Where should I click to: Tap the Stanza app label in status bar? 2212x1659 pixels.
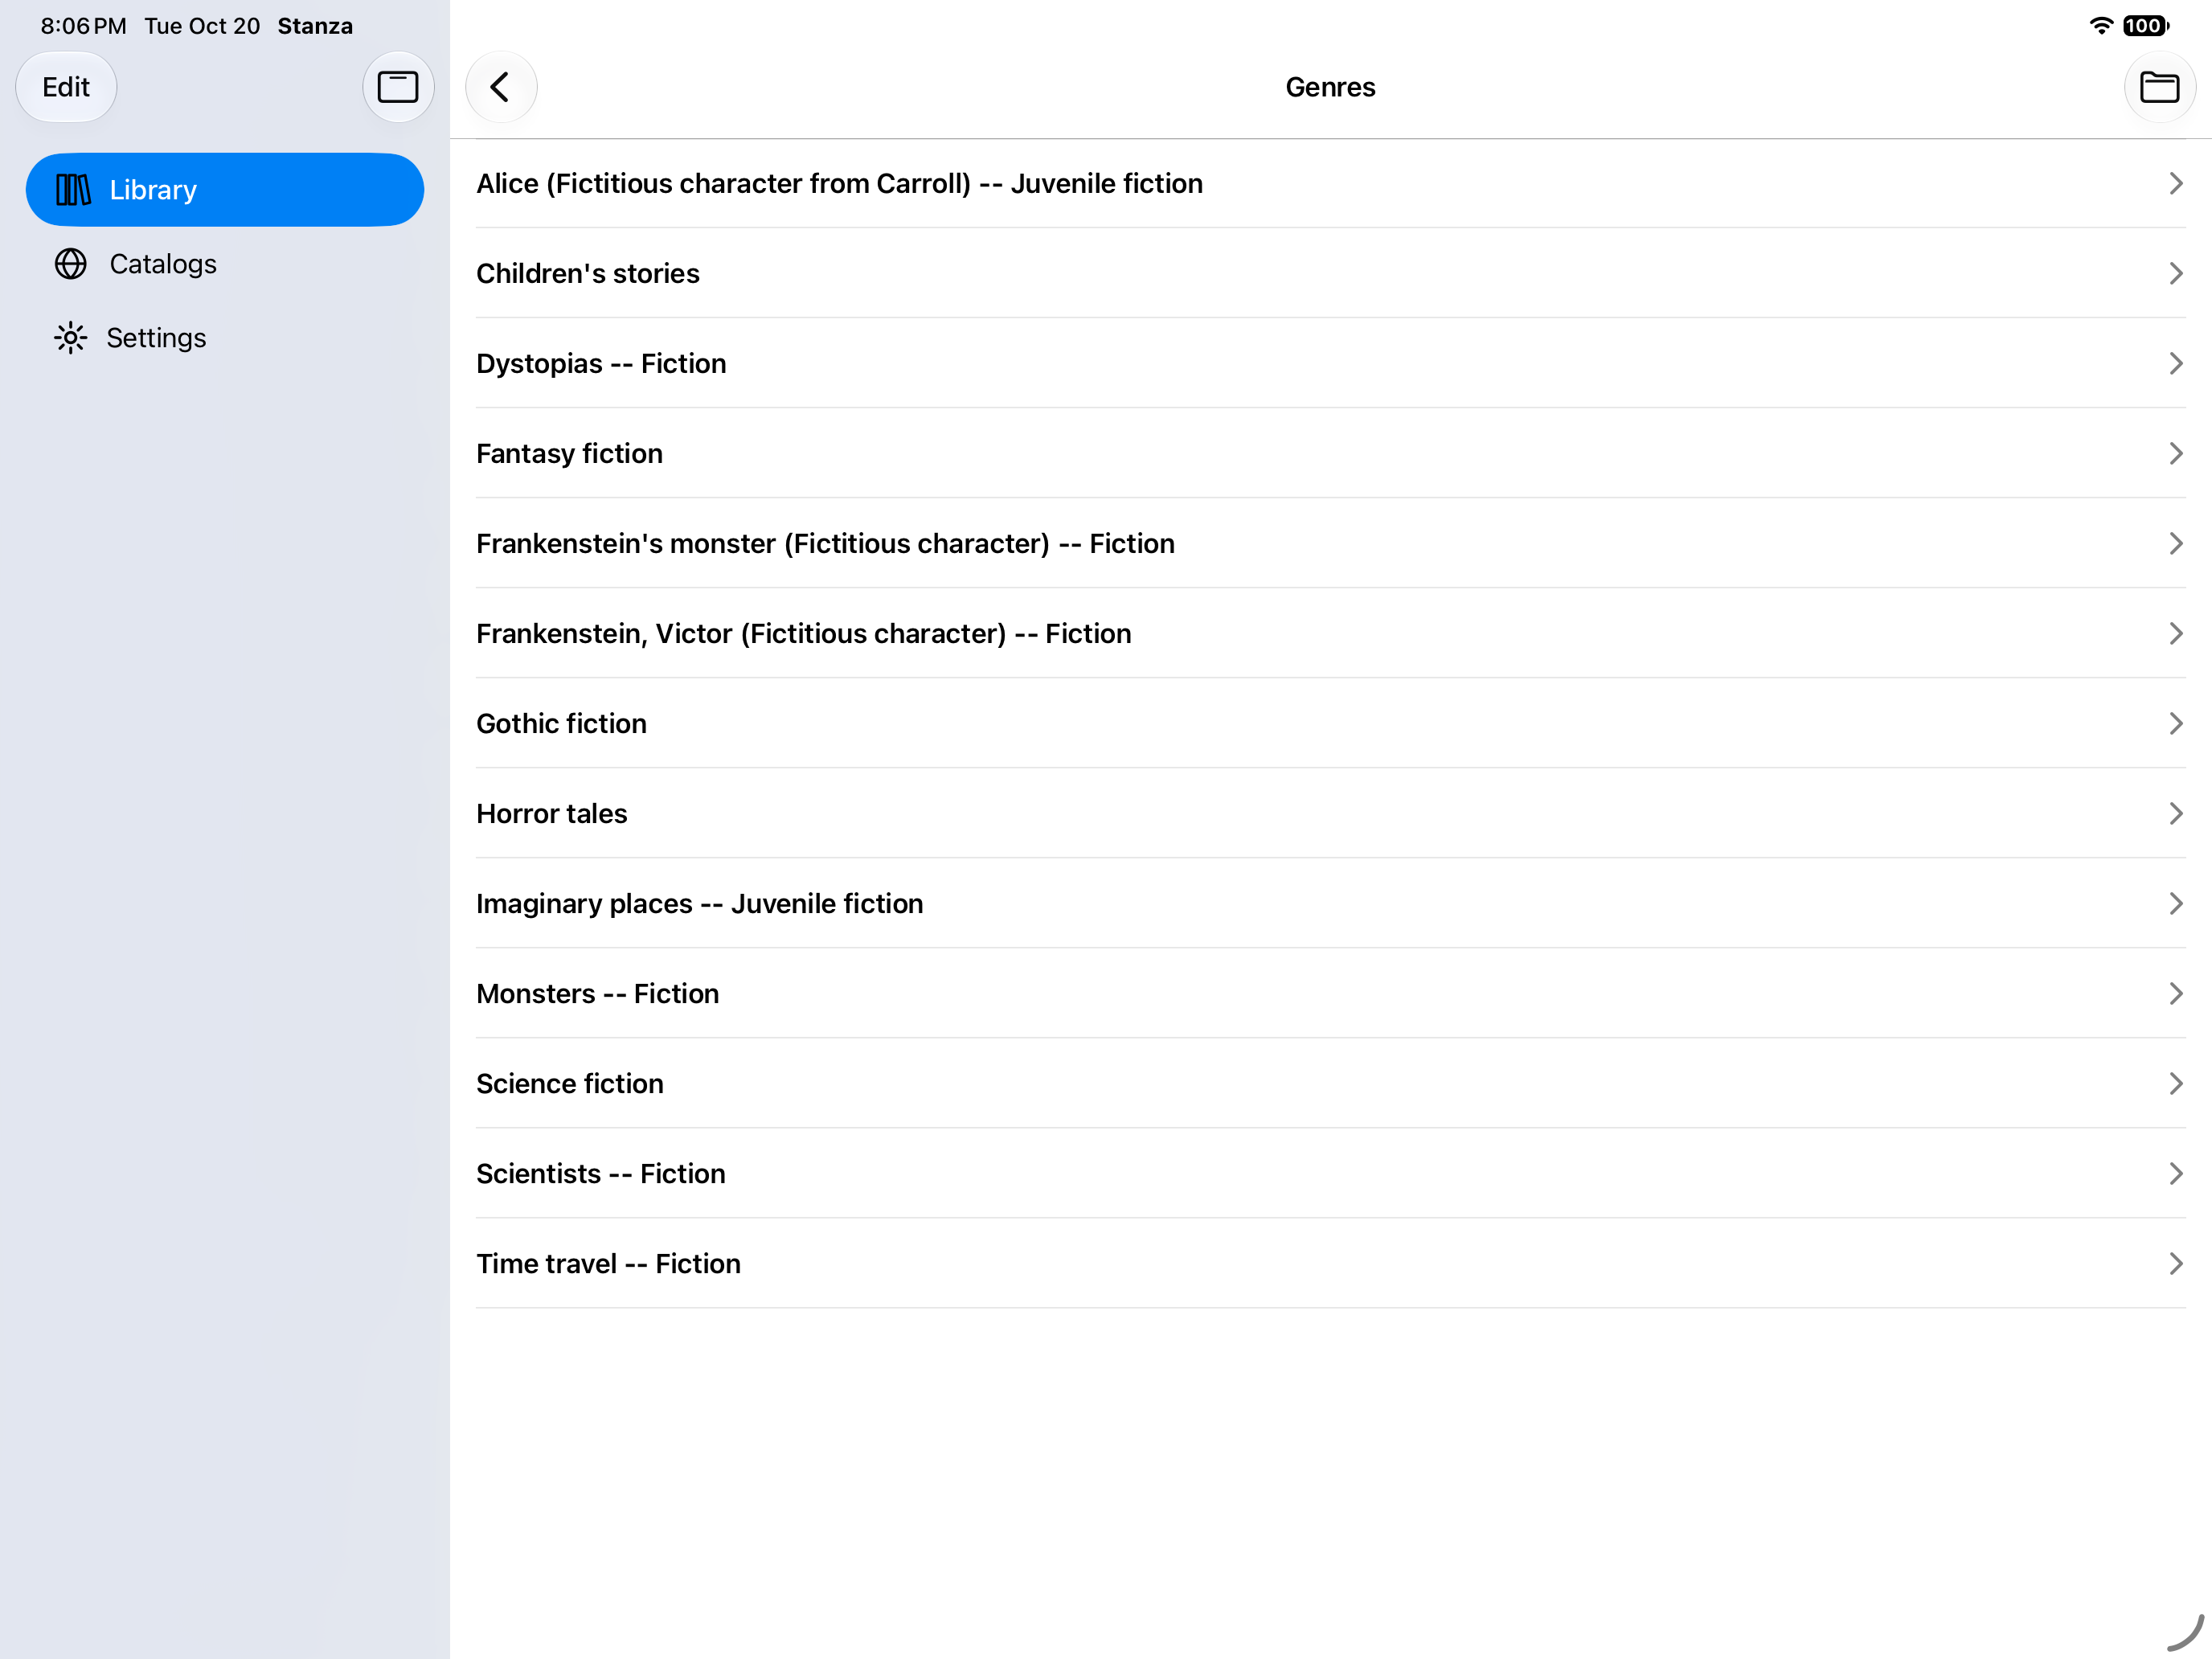315,26
